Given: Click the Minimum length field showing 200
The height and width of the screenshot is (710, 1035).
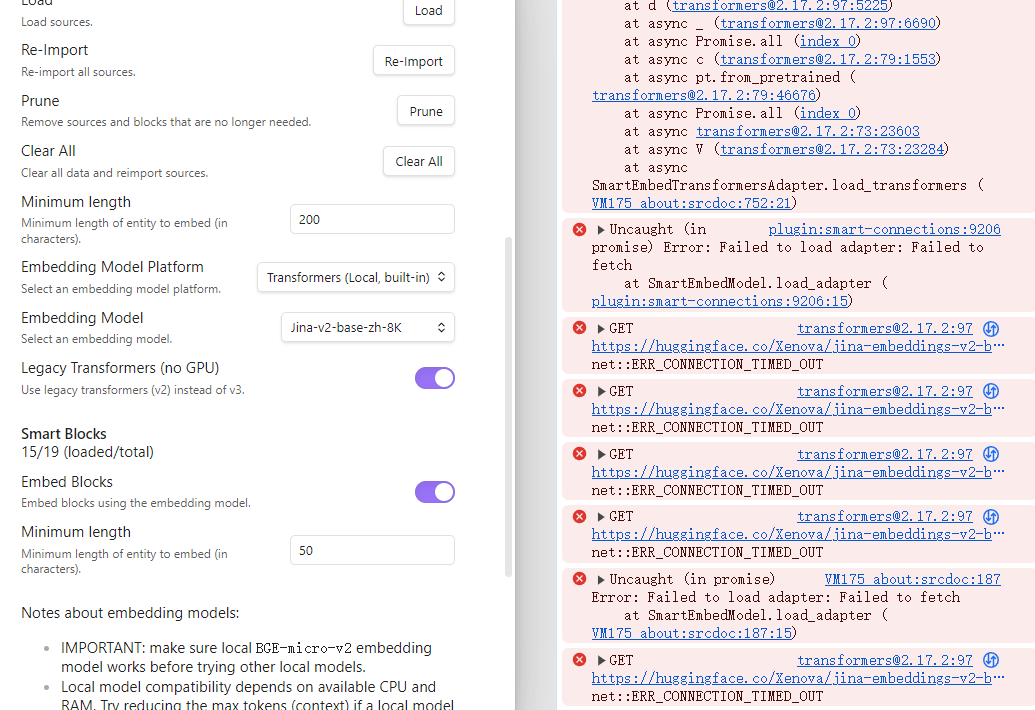Looking at the screenshot, I should [371, 219].
